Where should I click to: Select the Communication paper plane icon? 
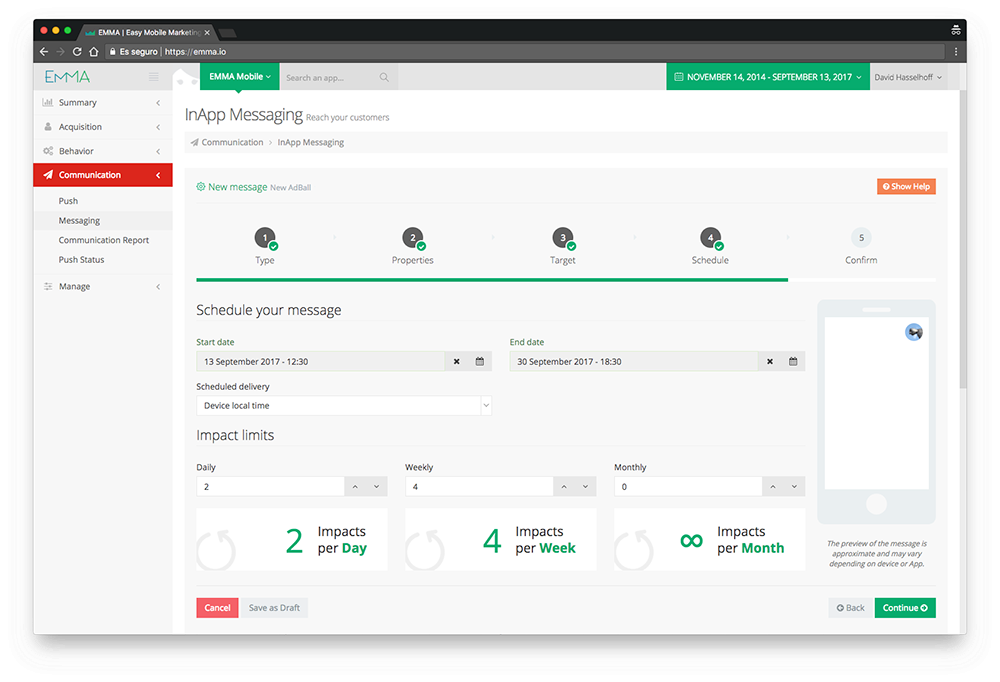point(46,174)
